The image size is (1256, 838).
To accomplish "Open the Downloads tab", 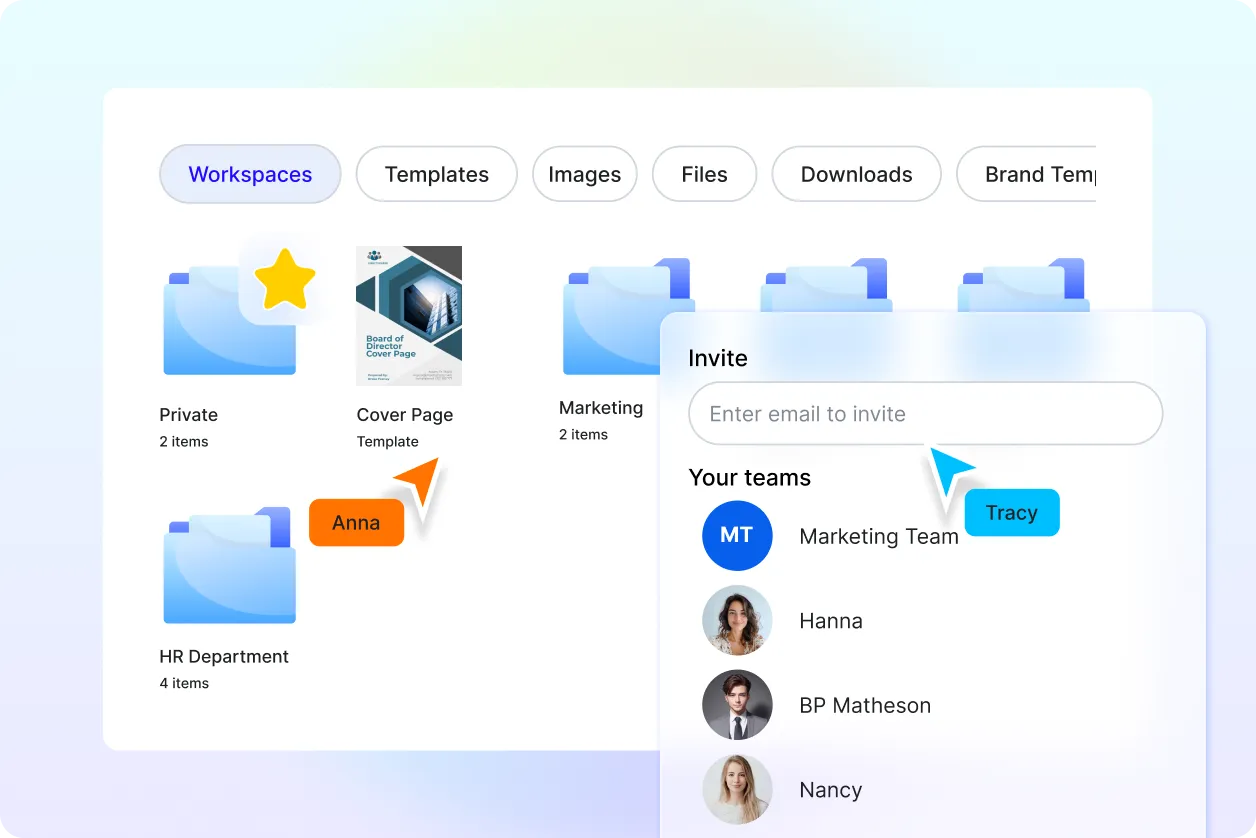I will [x=856, y=174].
